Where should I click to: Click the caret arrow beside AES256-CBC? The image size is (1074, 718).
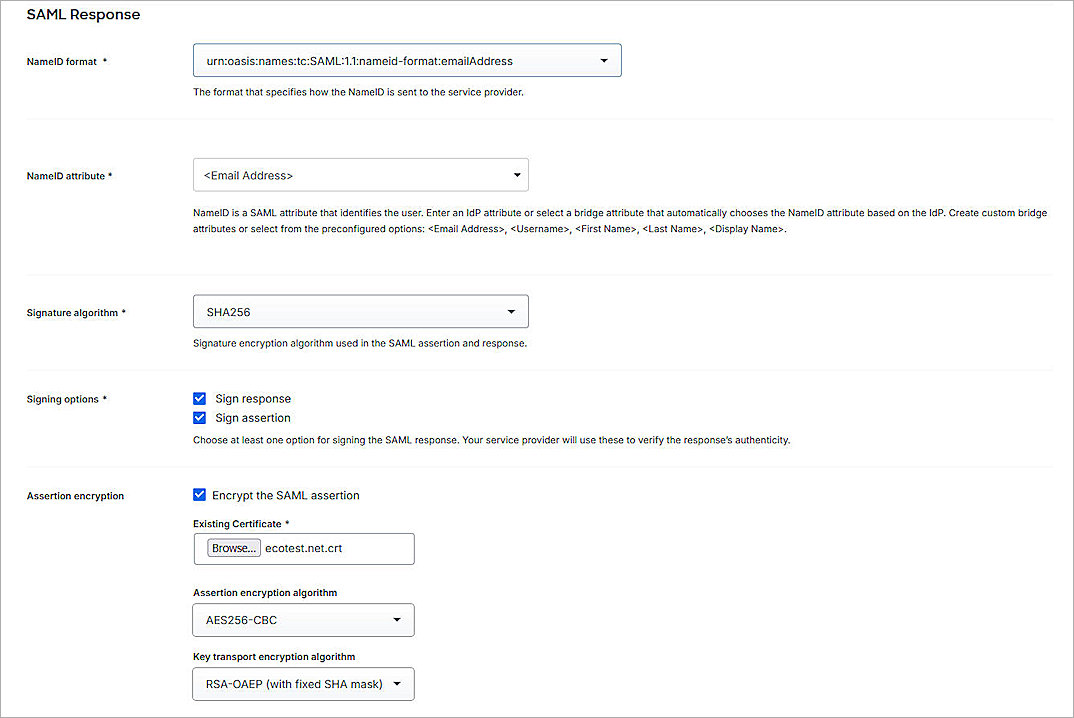click(397, 620)
